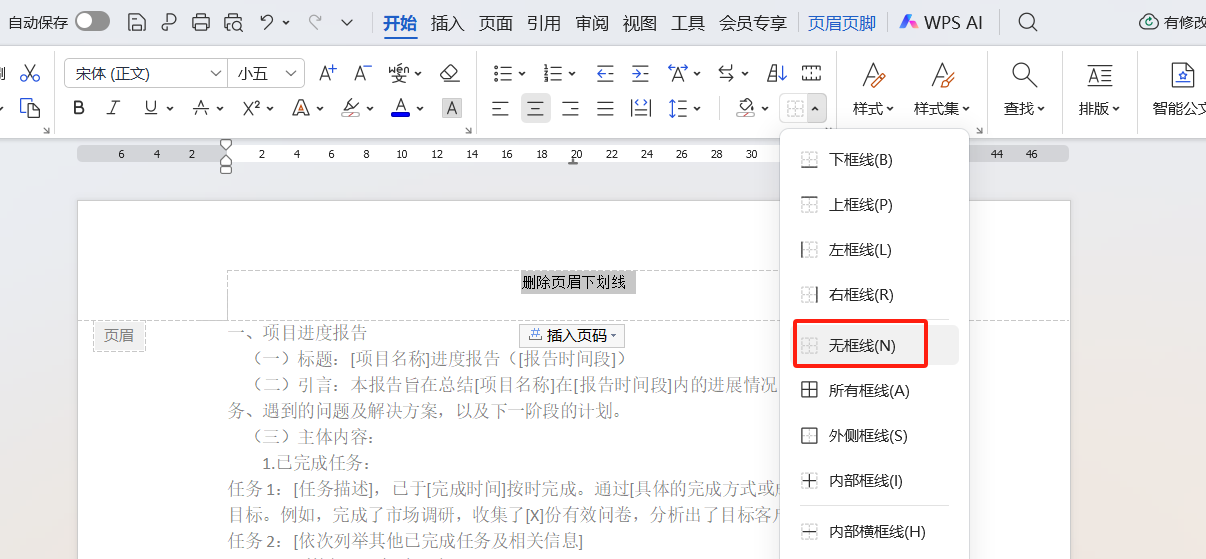Viewport: 1206px width, 559px height.
Task: Click the print icon in quick access bar
Action: [x=201, y=22]
